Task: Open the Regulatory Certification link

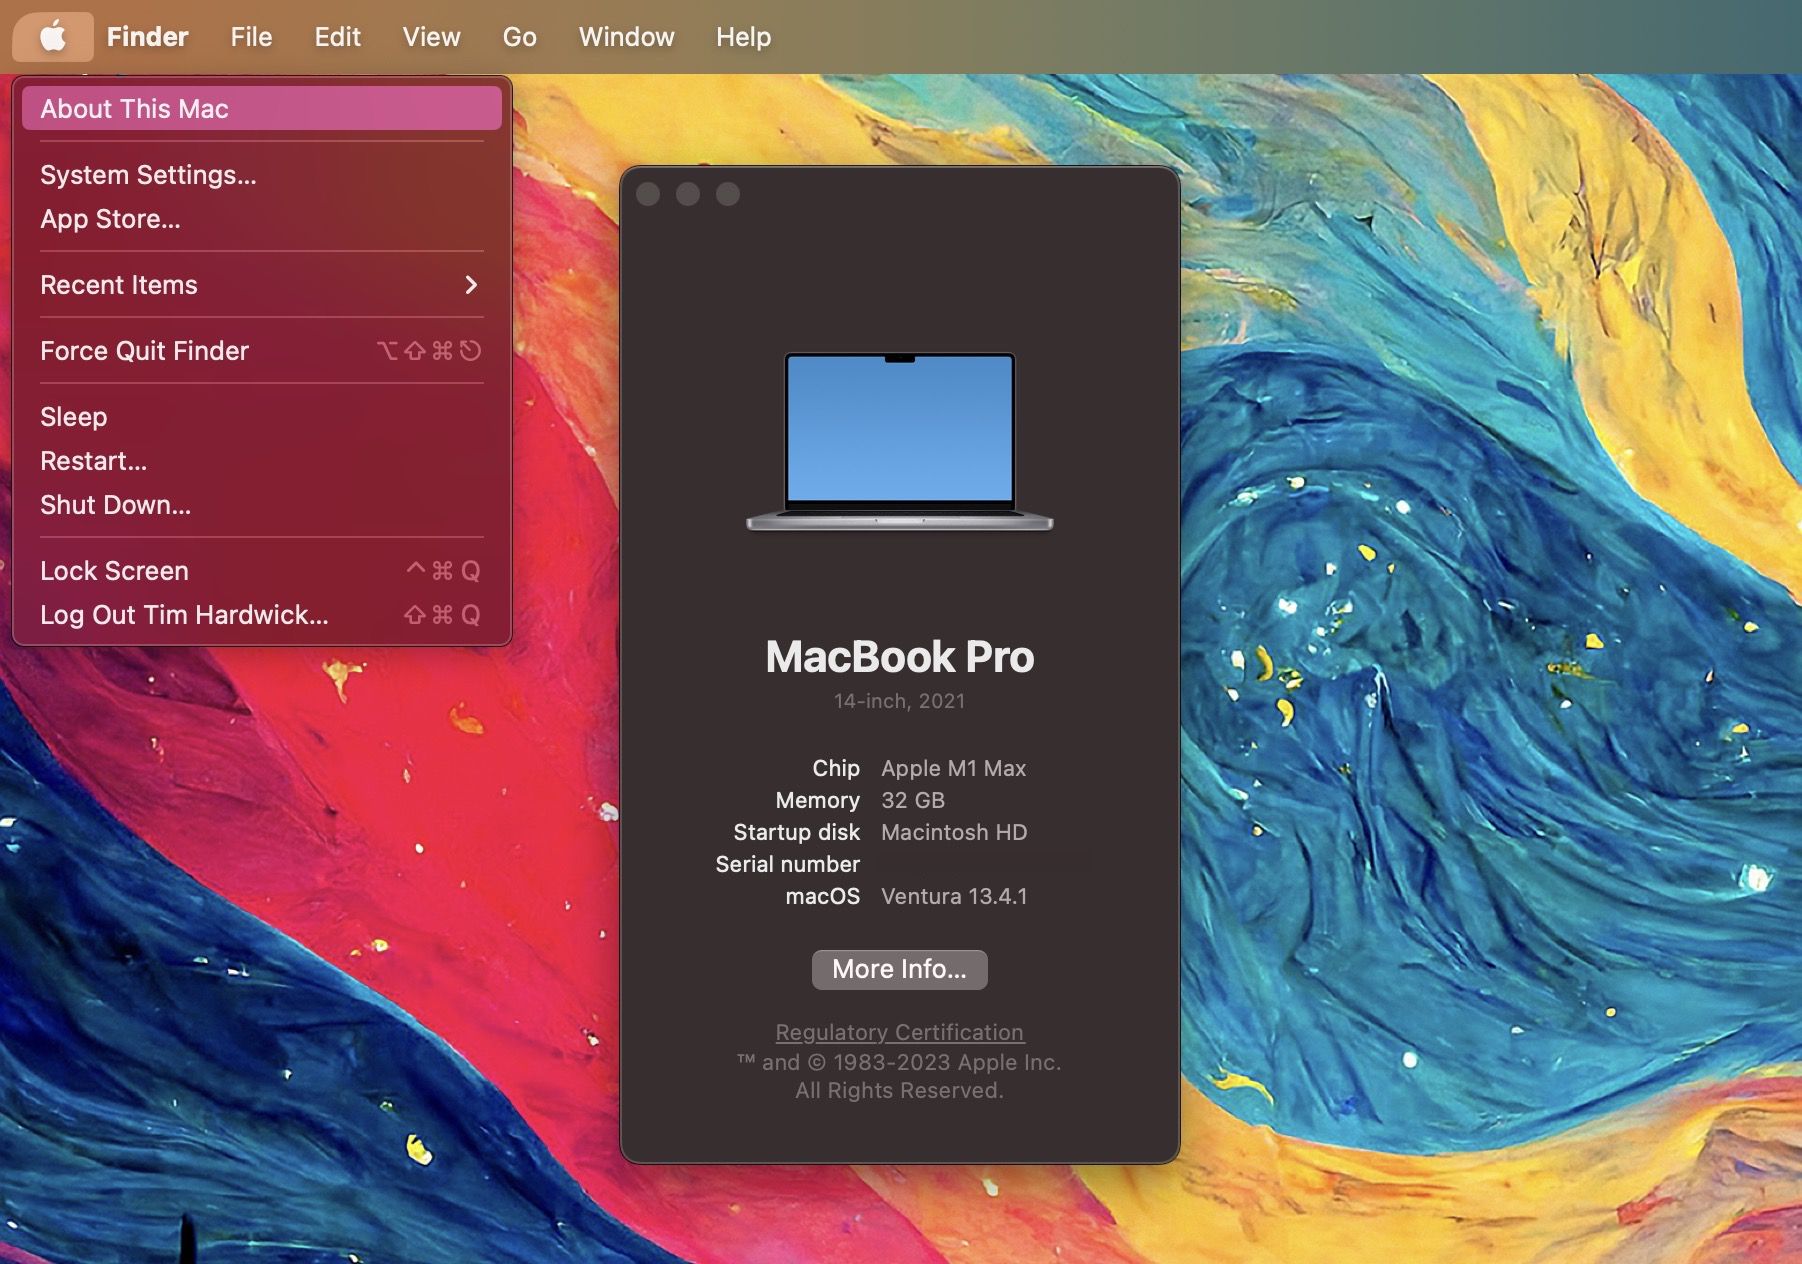Action: pyautogui.click(x=898, y=1032)
